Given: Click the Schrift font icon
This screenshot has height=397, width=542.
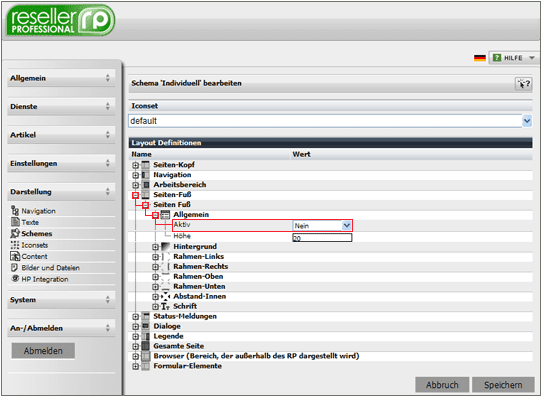Looking at the screenshot, I should coord(166,306).
